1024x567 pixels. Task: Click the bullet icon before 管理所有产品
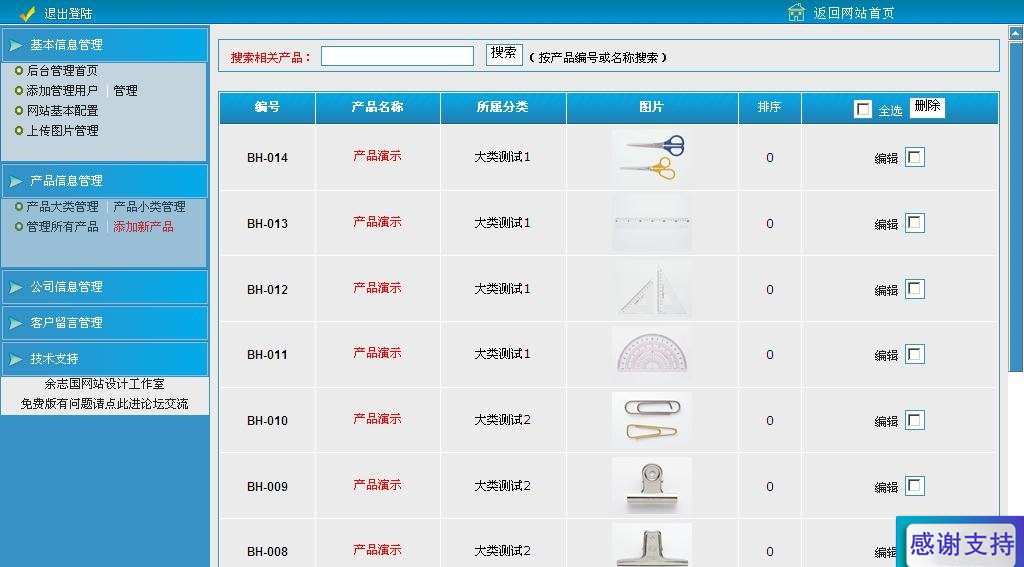[19, 227]
